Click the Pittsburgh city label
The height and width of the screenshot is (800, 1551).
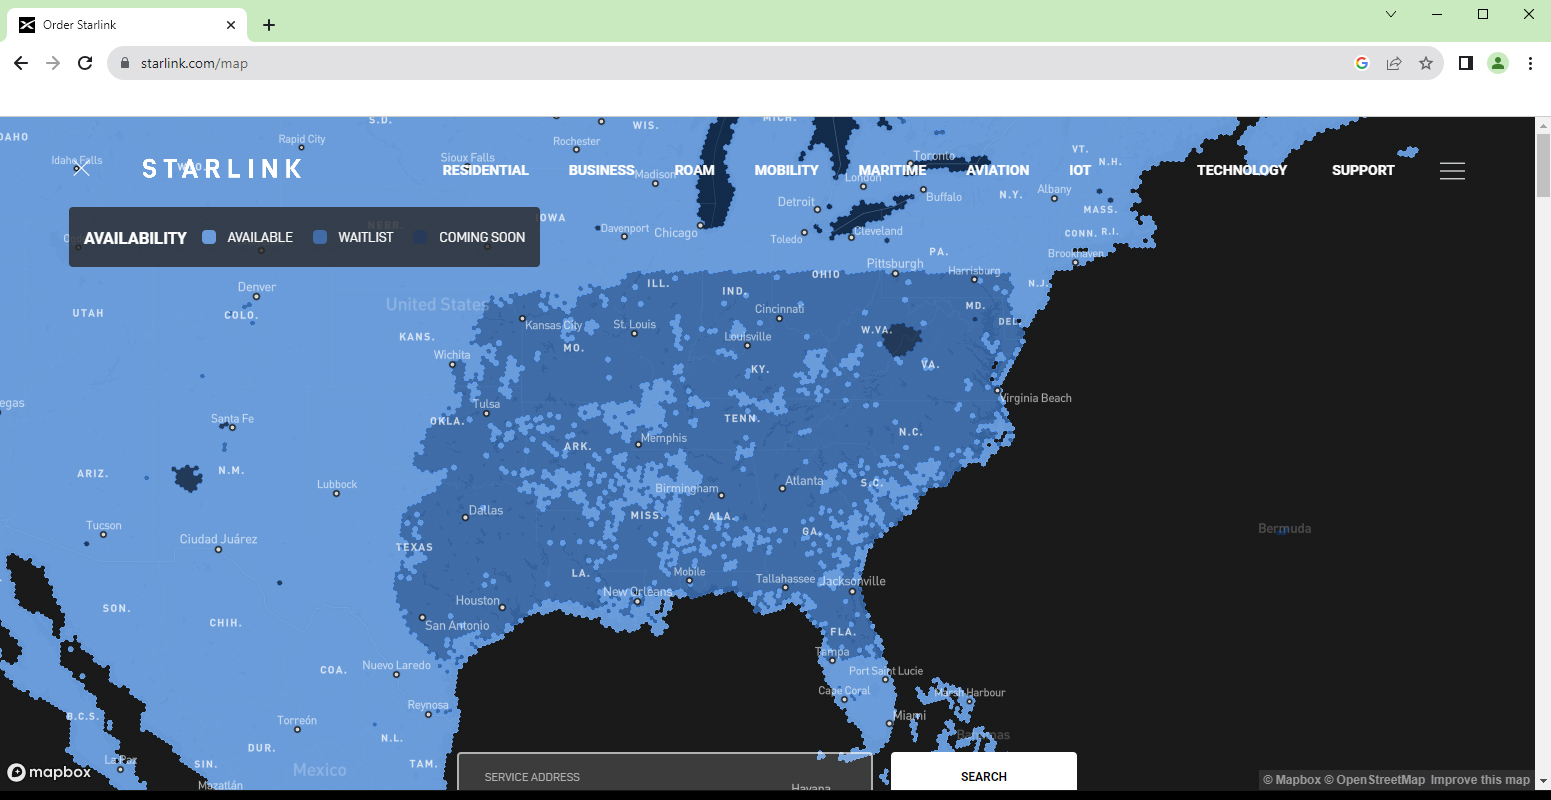pos(895,264)
